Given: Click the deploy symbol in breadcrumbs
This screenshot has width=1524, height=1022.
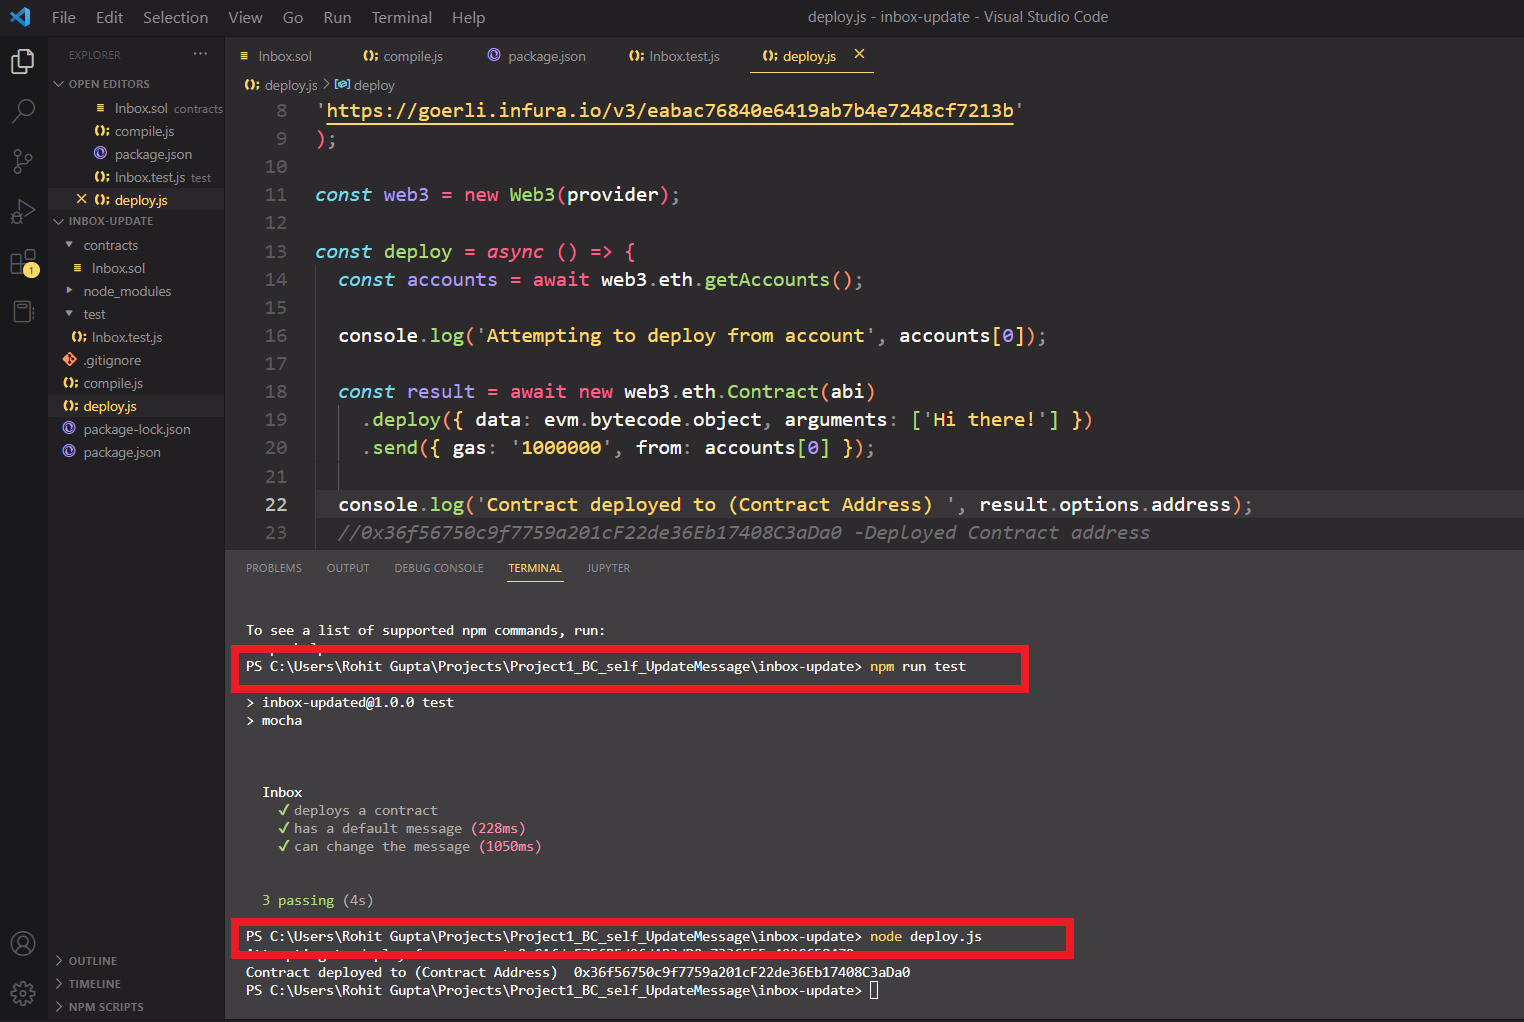Looking at the screenshot, I should 365,85.
